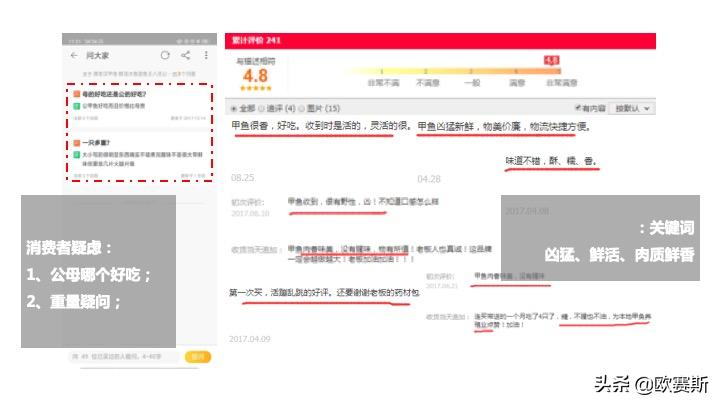
Task: Click the 问大家 page title
Action: pos(97,56)
